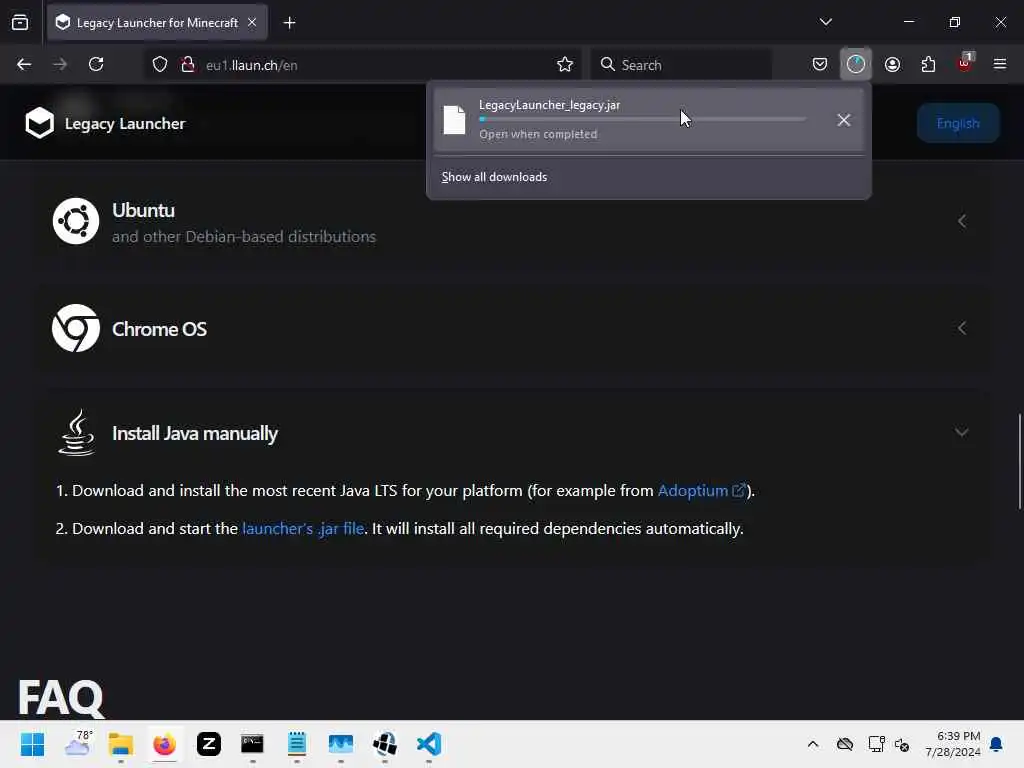1024x768 pixels.
Task: View site security lock information
Action: pos(188,65)
